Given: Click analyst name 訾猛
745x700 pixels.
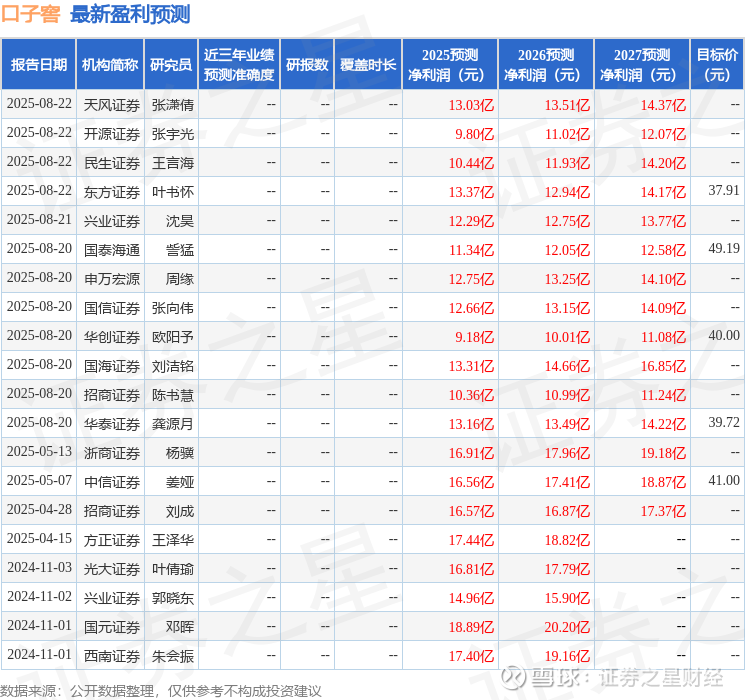Looking at the screenshot, I should pos(180,250).
